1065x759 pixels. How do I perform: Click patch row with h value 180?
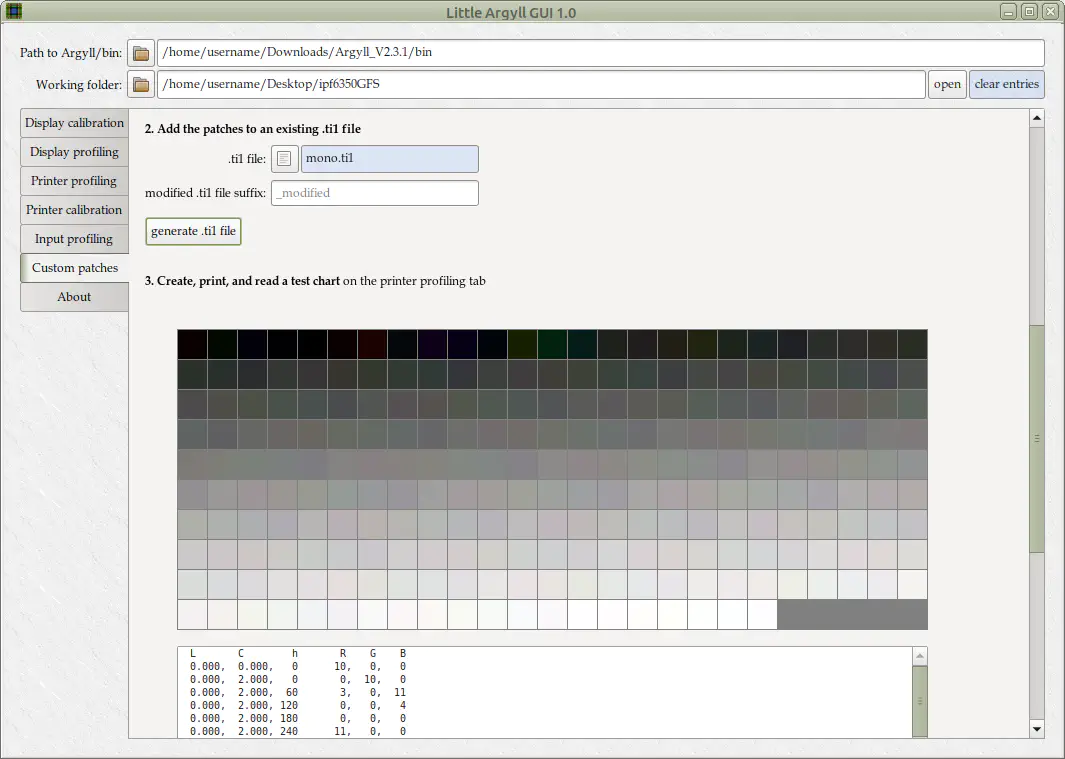pos(298,718)
